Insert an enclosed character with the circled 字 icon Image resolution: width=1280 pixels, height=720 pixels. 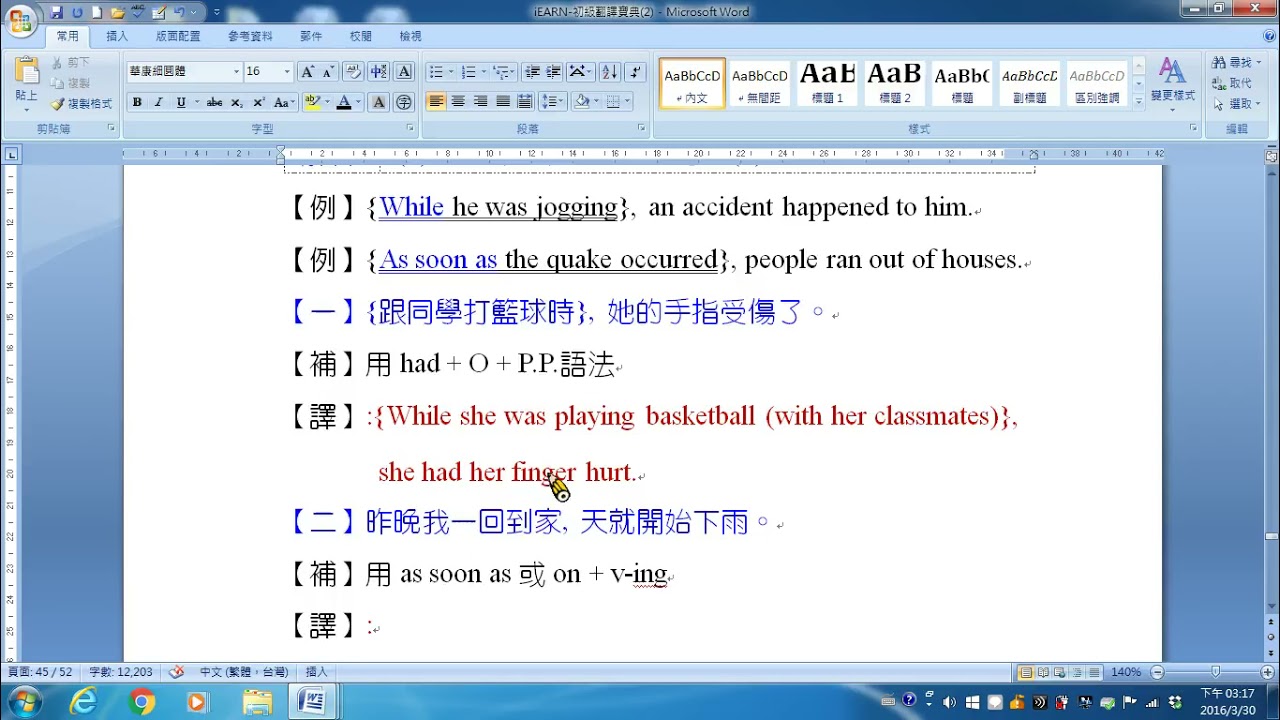(x=404, y=102)
